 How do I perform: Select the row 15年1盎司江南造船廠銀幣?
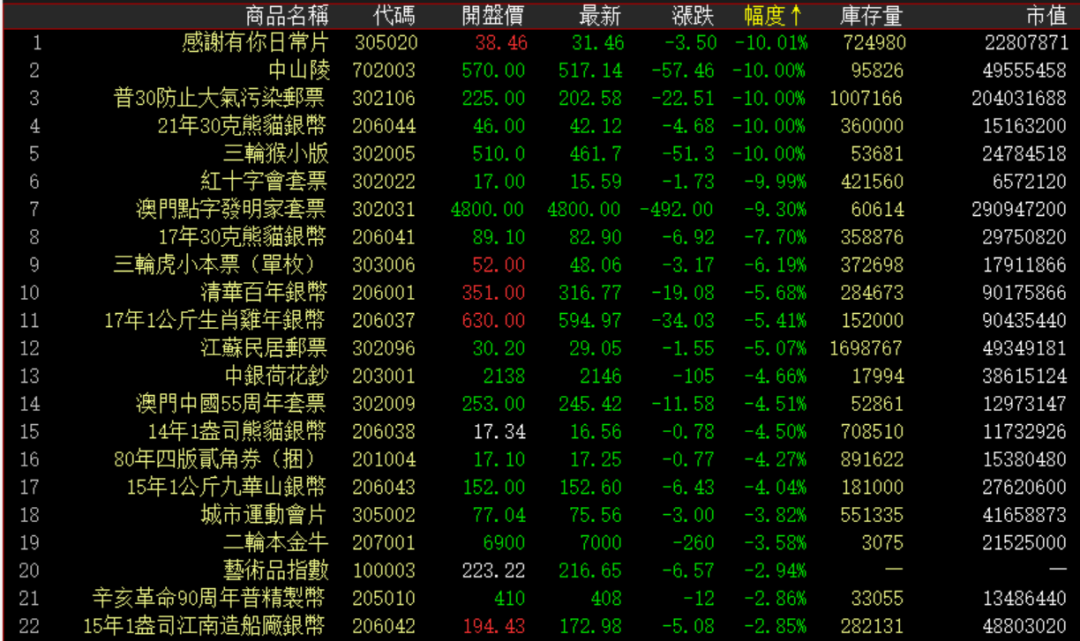click(540, 626)
